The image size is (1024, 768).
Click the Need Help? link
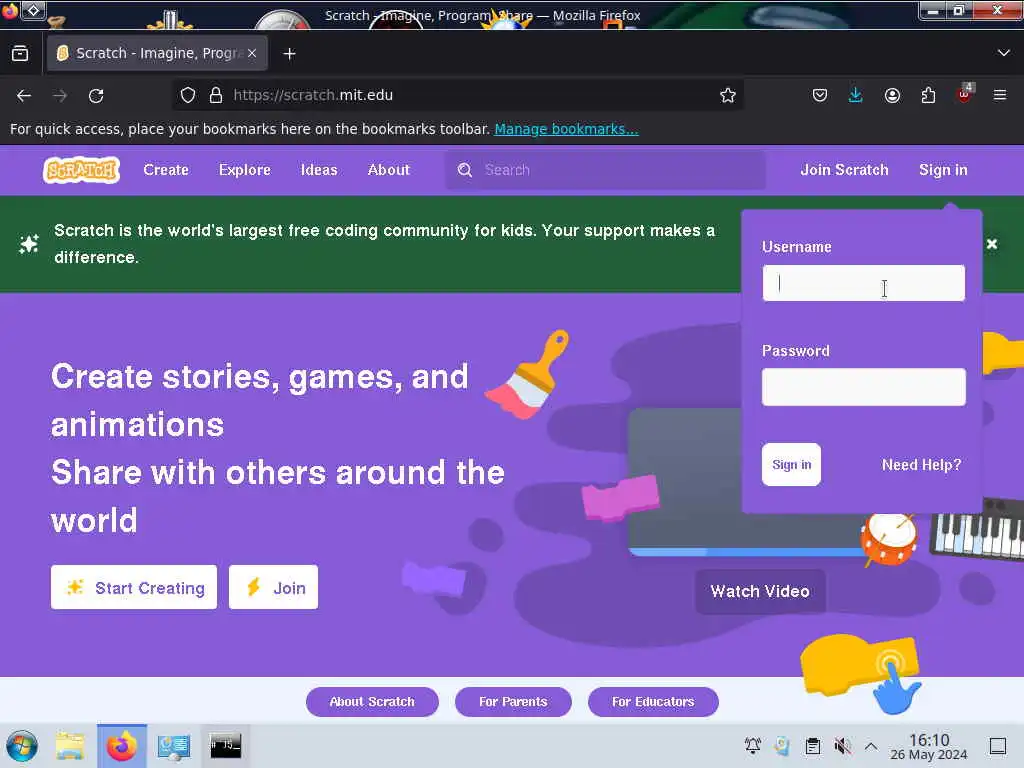pyautogui.click(x=921, y=464)
